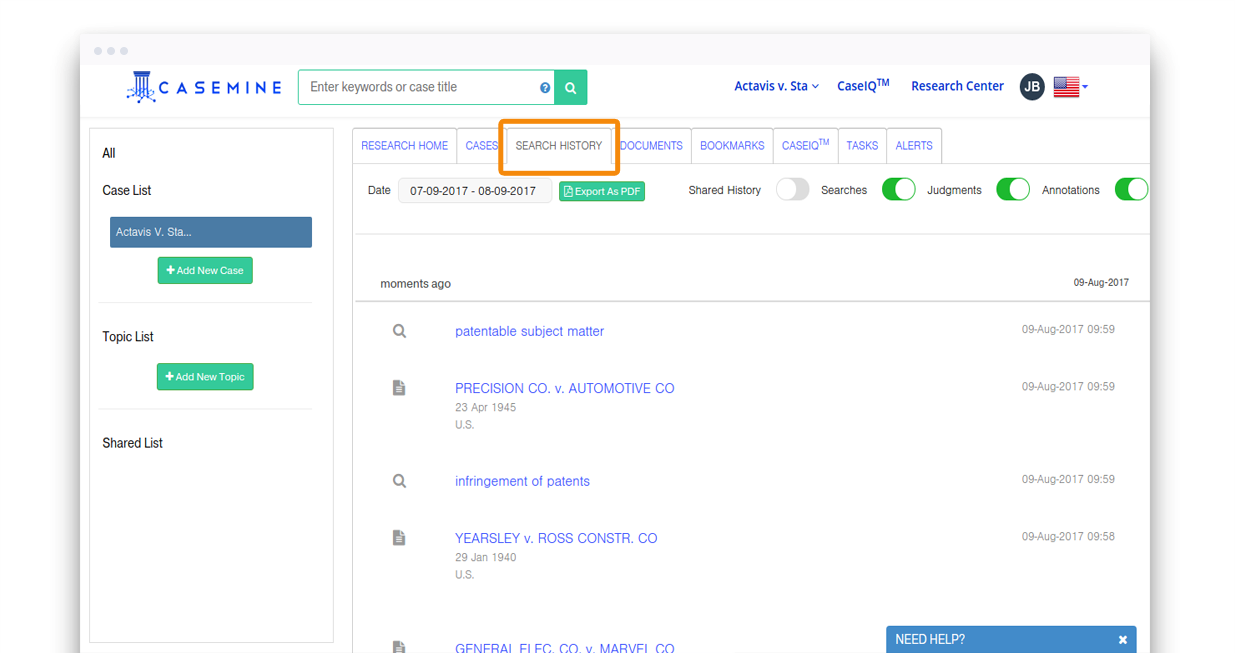The height and width of the screenshot is (653, 1235).
Task: Click the Add New Case button
Action: point(205,270)
